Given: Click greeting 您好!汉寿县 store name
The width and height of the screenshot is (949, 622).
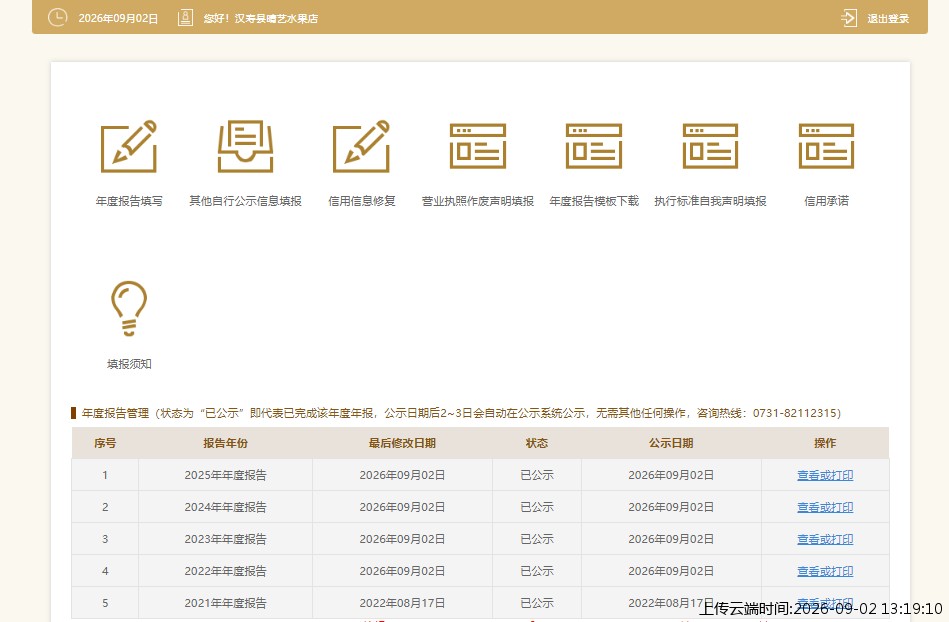Looking at the screenshot, I should [x=261, y=18].
